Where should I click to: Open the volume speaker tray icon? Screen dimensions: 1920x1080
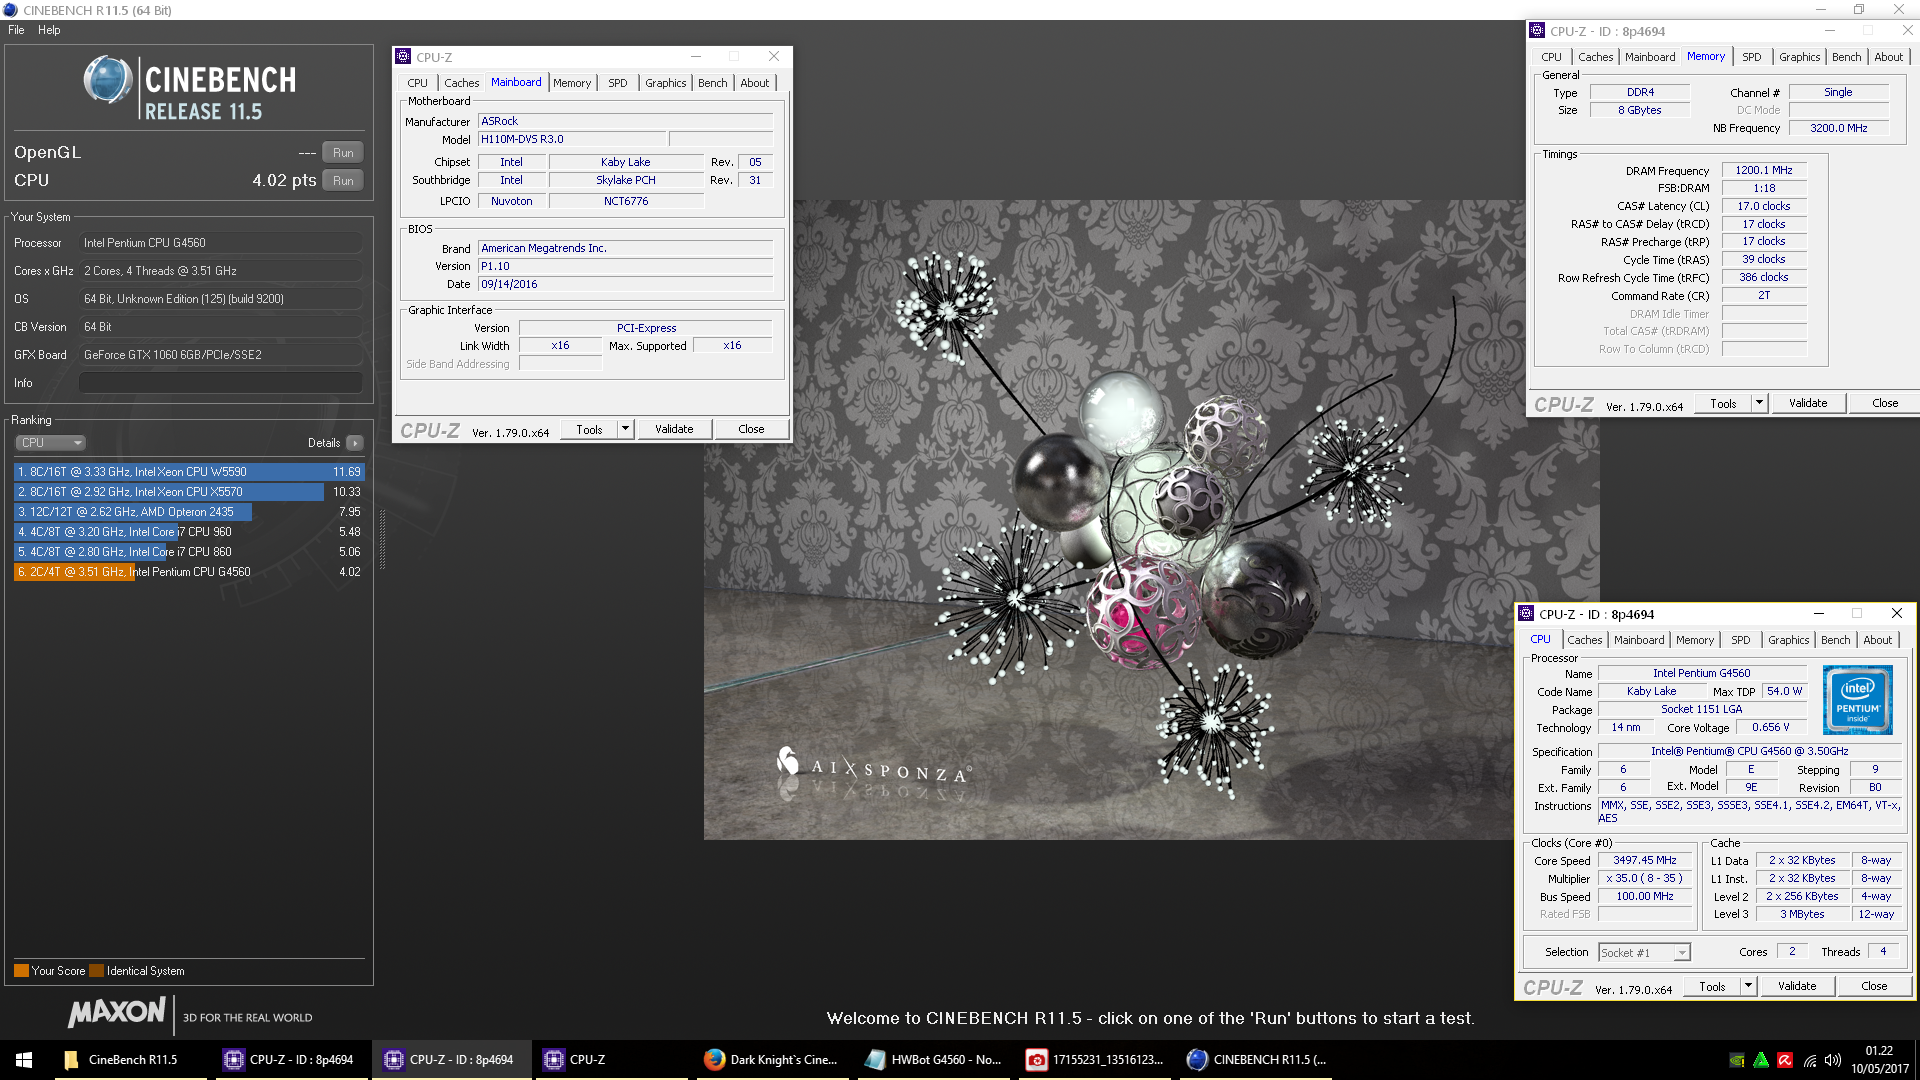pos(1832,1061)
